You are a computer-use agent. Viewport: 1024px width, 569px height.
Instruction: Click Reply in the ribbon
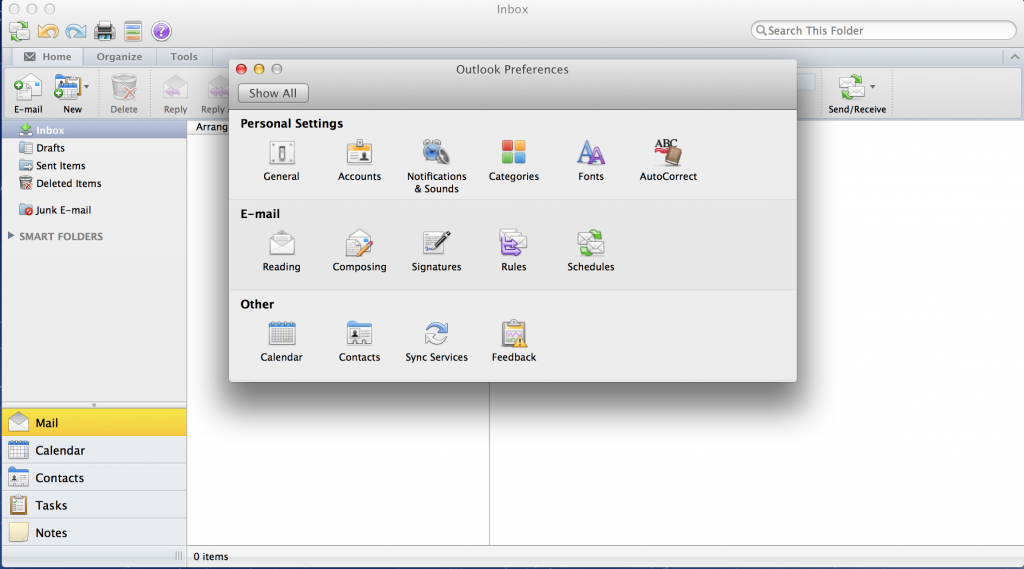click(175, 94)
